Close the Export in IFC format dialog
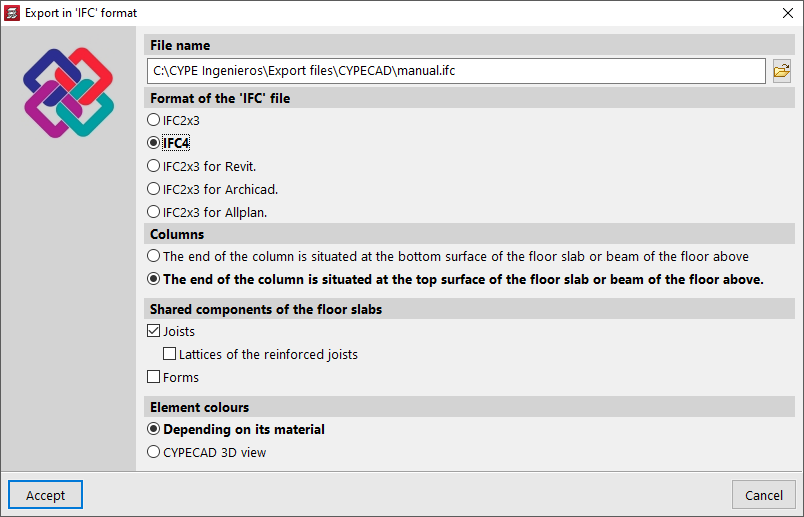 pos(784,13)
